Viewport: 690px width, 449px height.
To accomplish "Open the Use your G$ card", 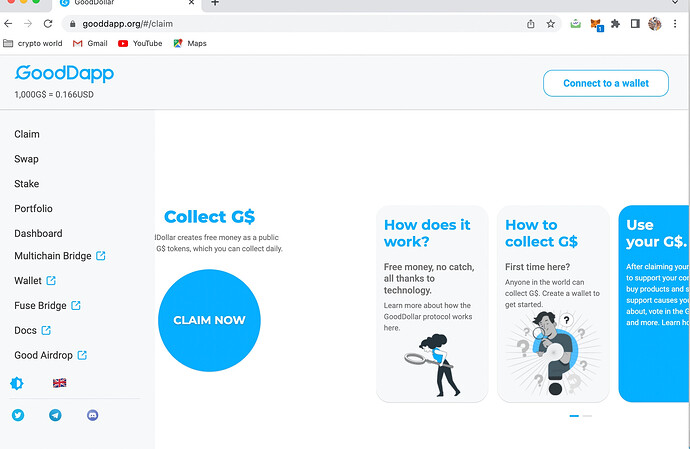I will pyautogui.click(x=654, y=304).
